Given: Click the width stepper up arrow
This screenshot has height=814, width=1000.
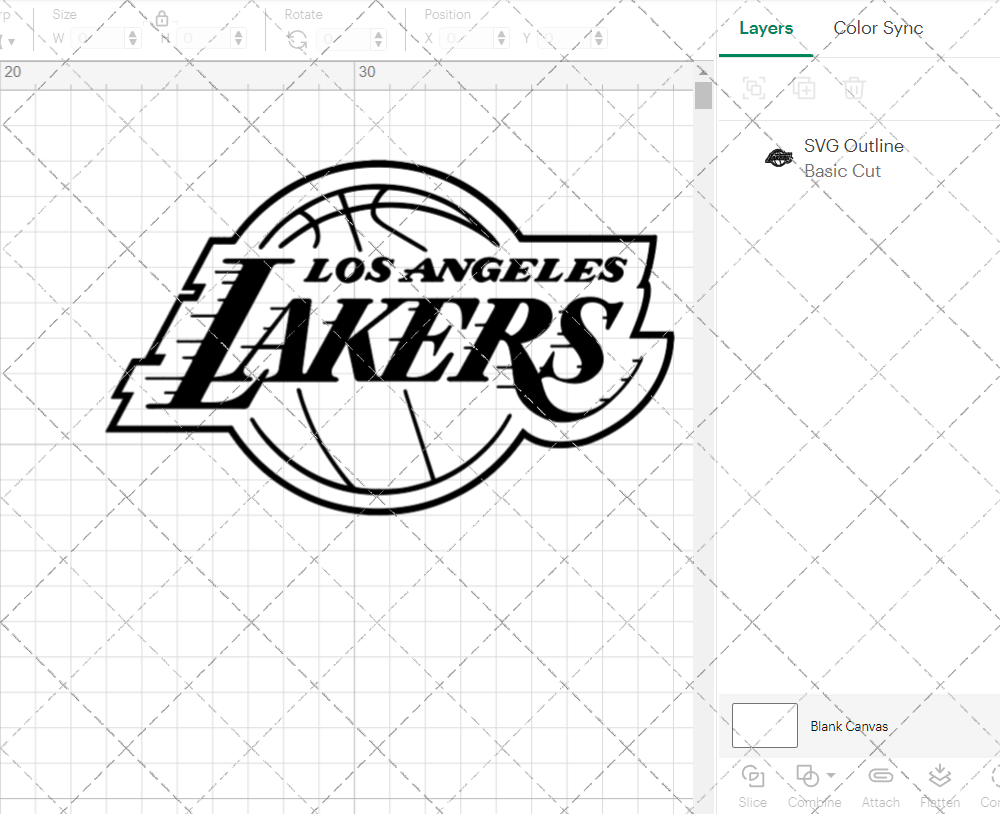Looking at the screenshot, I should coord(131,32).
